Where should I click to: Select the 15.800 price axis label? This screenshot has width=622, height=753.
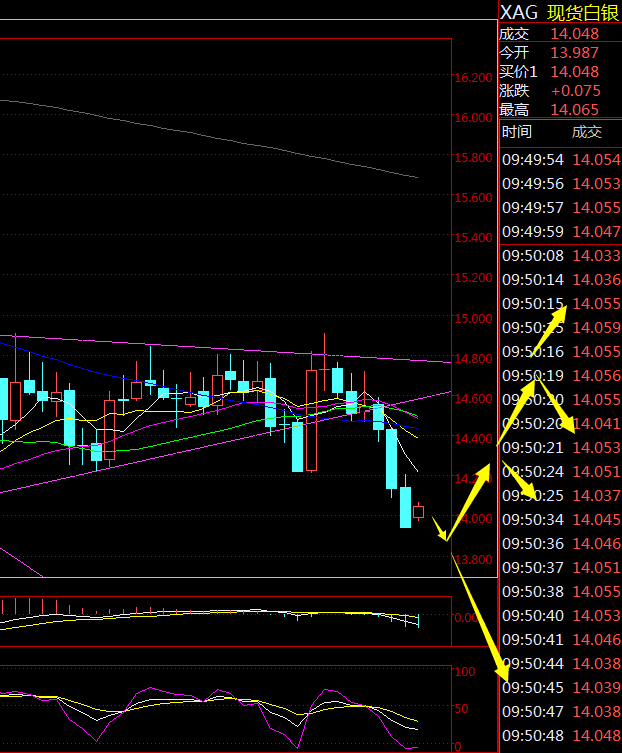click(473, 158)
